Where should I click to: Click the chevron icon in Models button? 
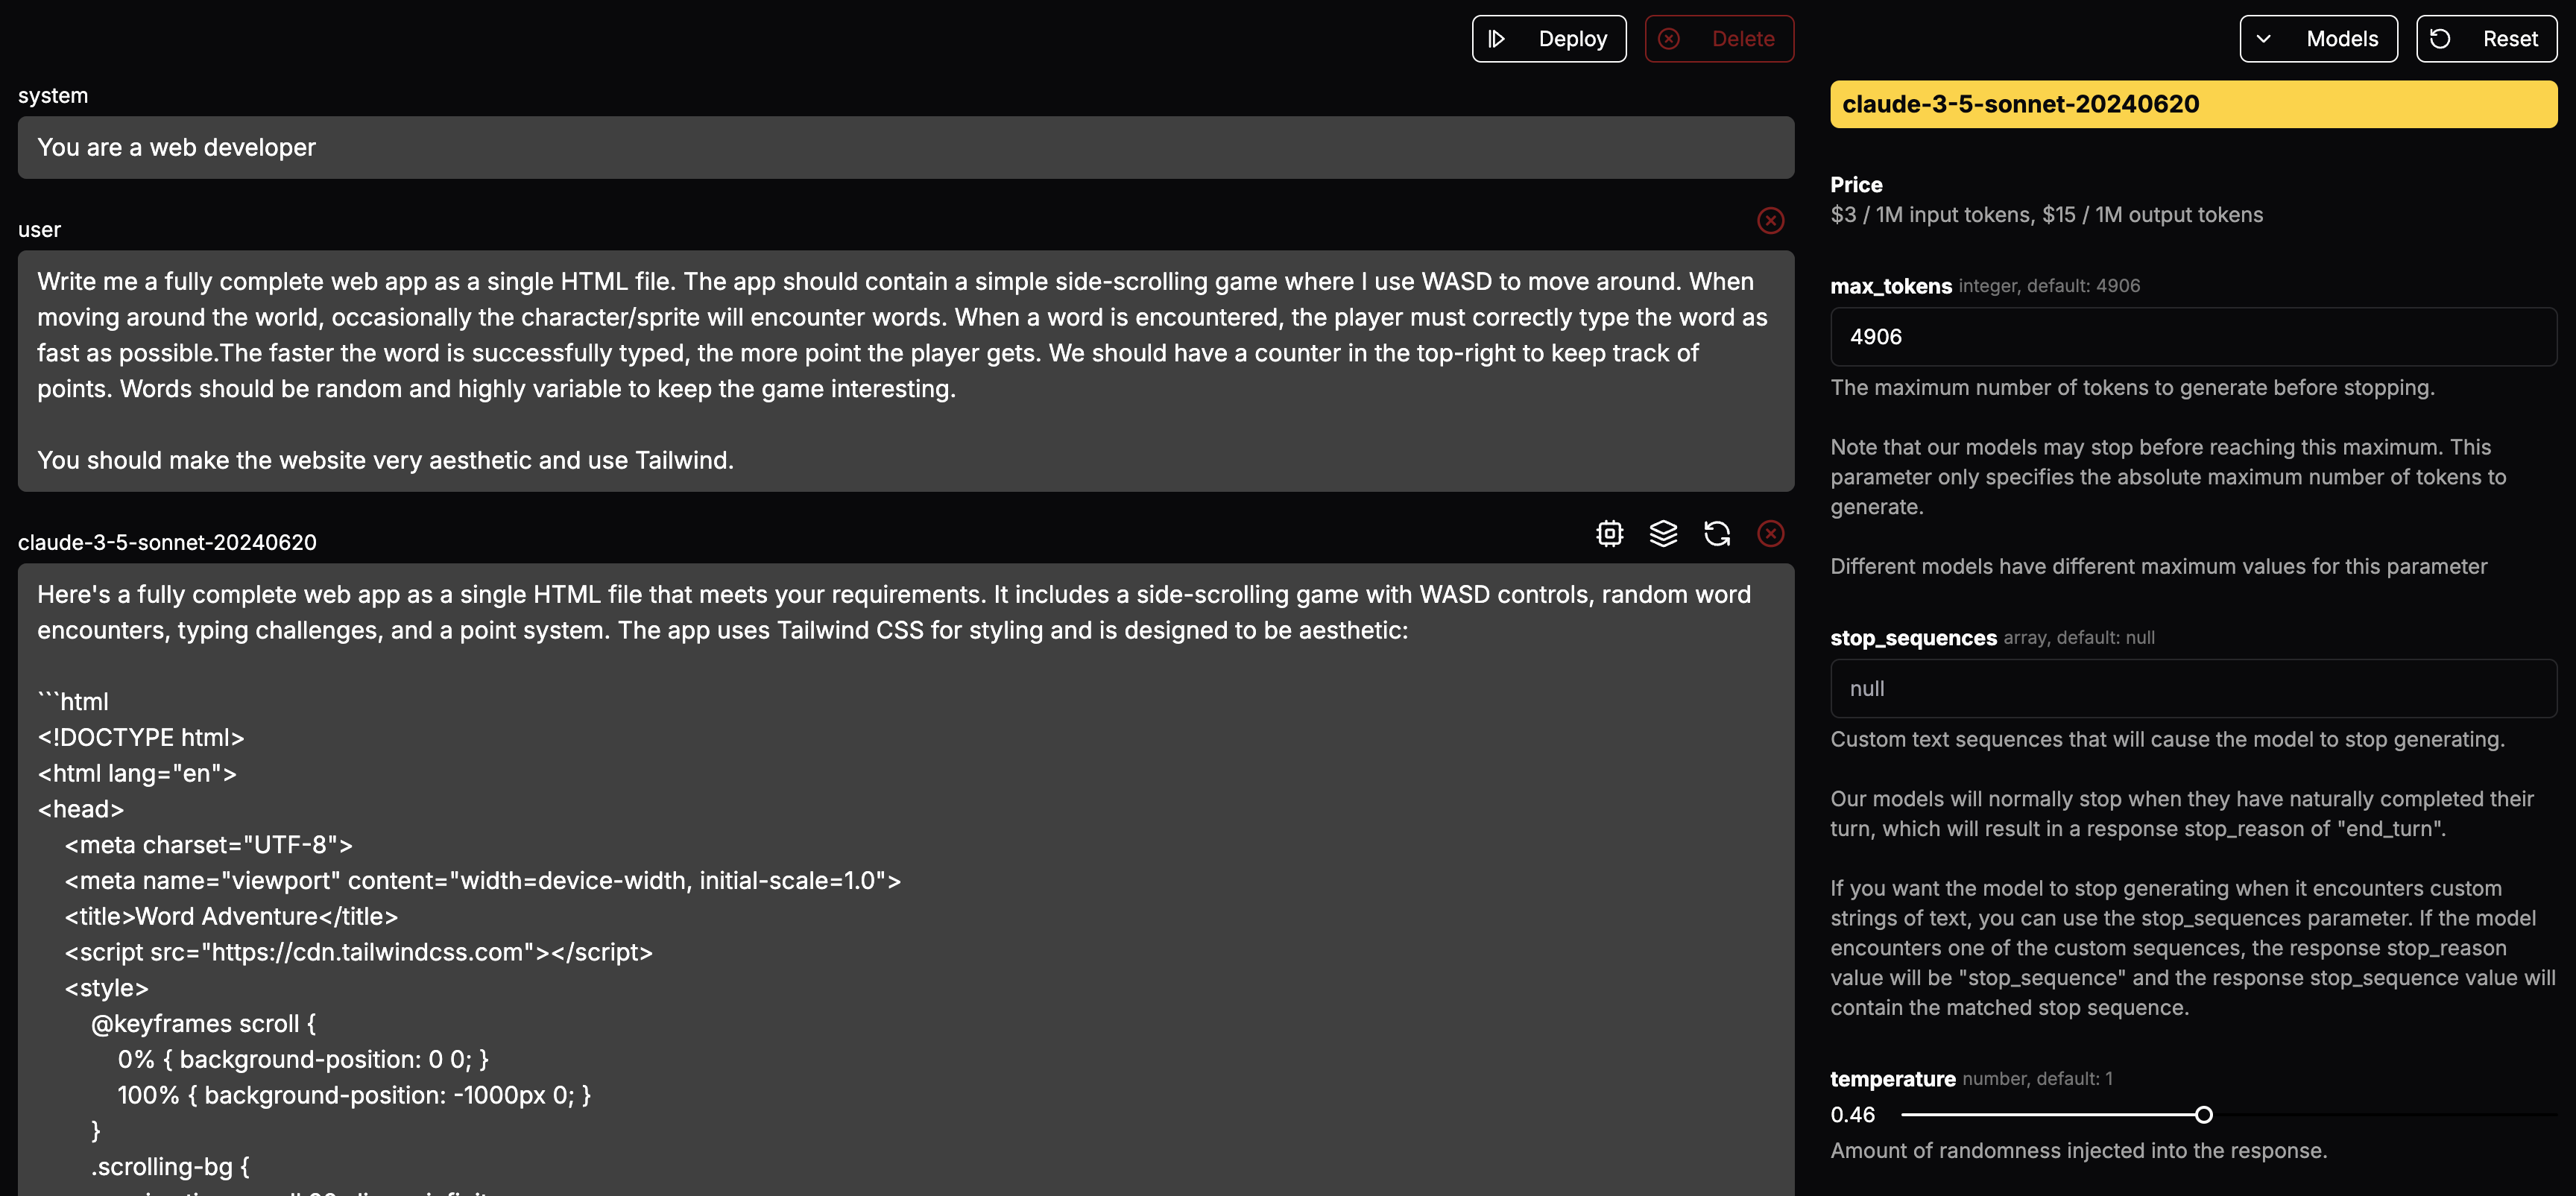[2264, 39]
